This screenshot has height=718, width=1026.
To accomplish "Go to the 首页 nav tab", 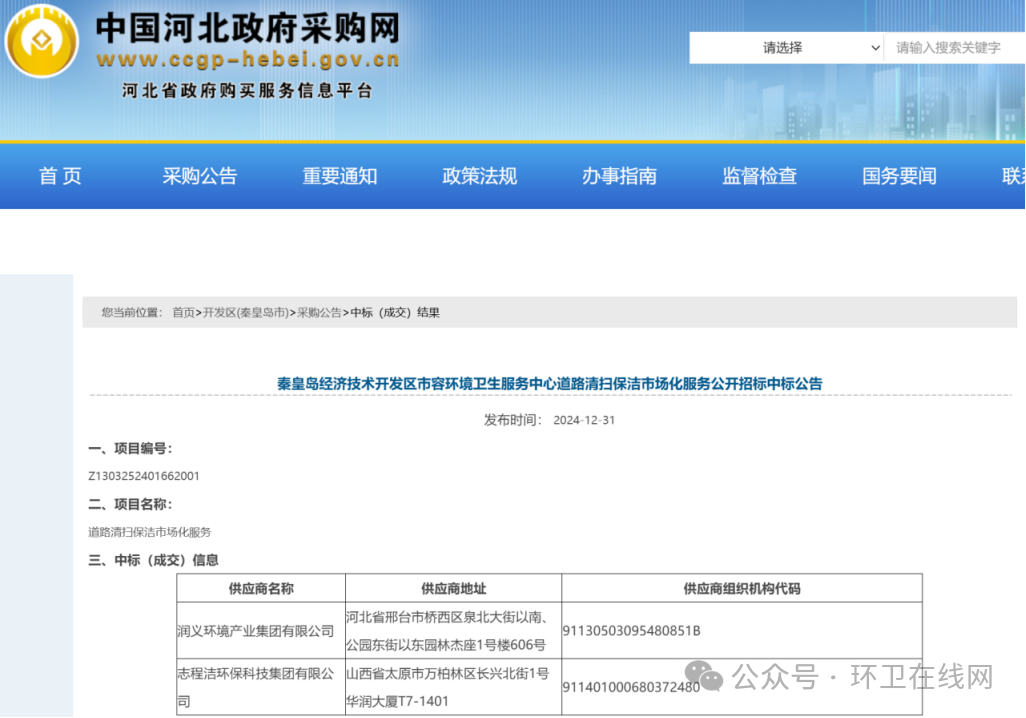I will coord(60,176).
